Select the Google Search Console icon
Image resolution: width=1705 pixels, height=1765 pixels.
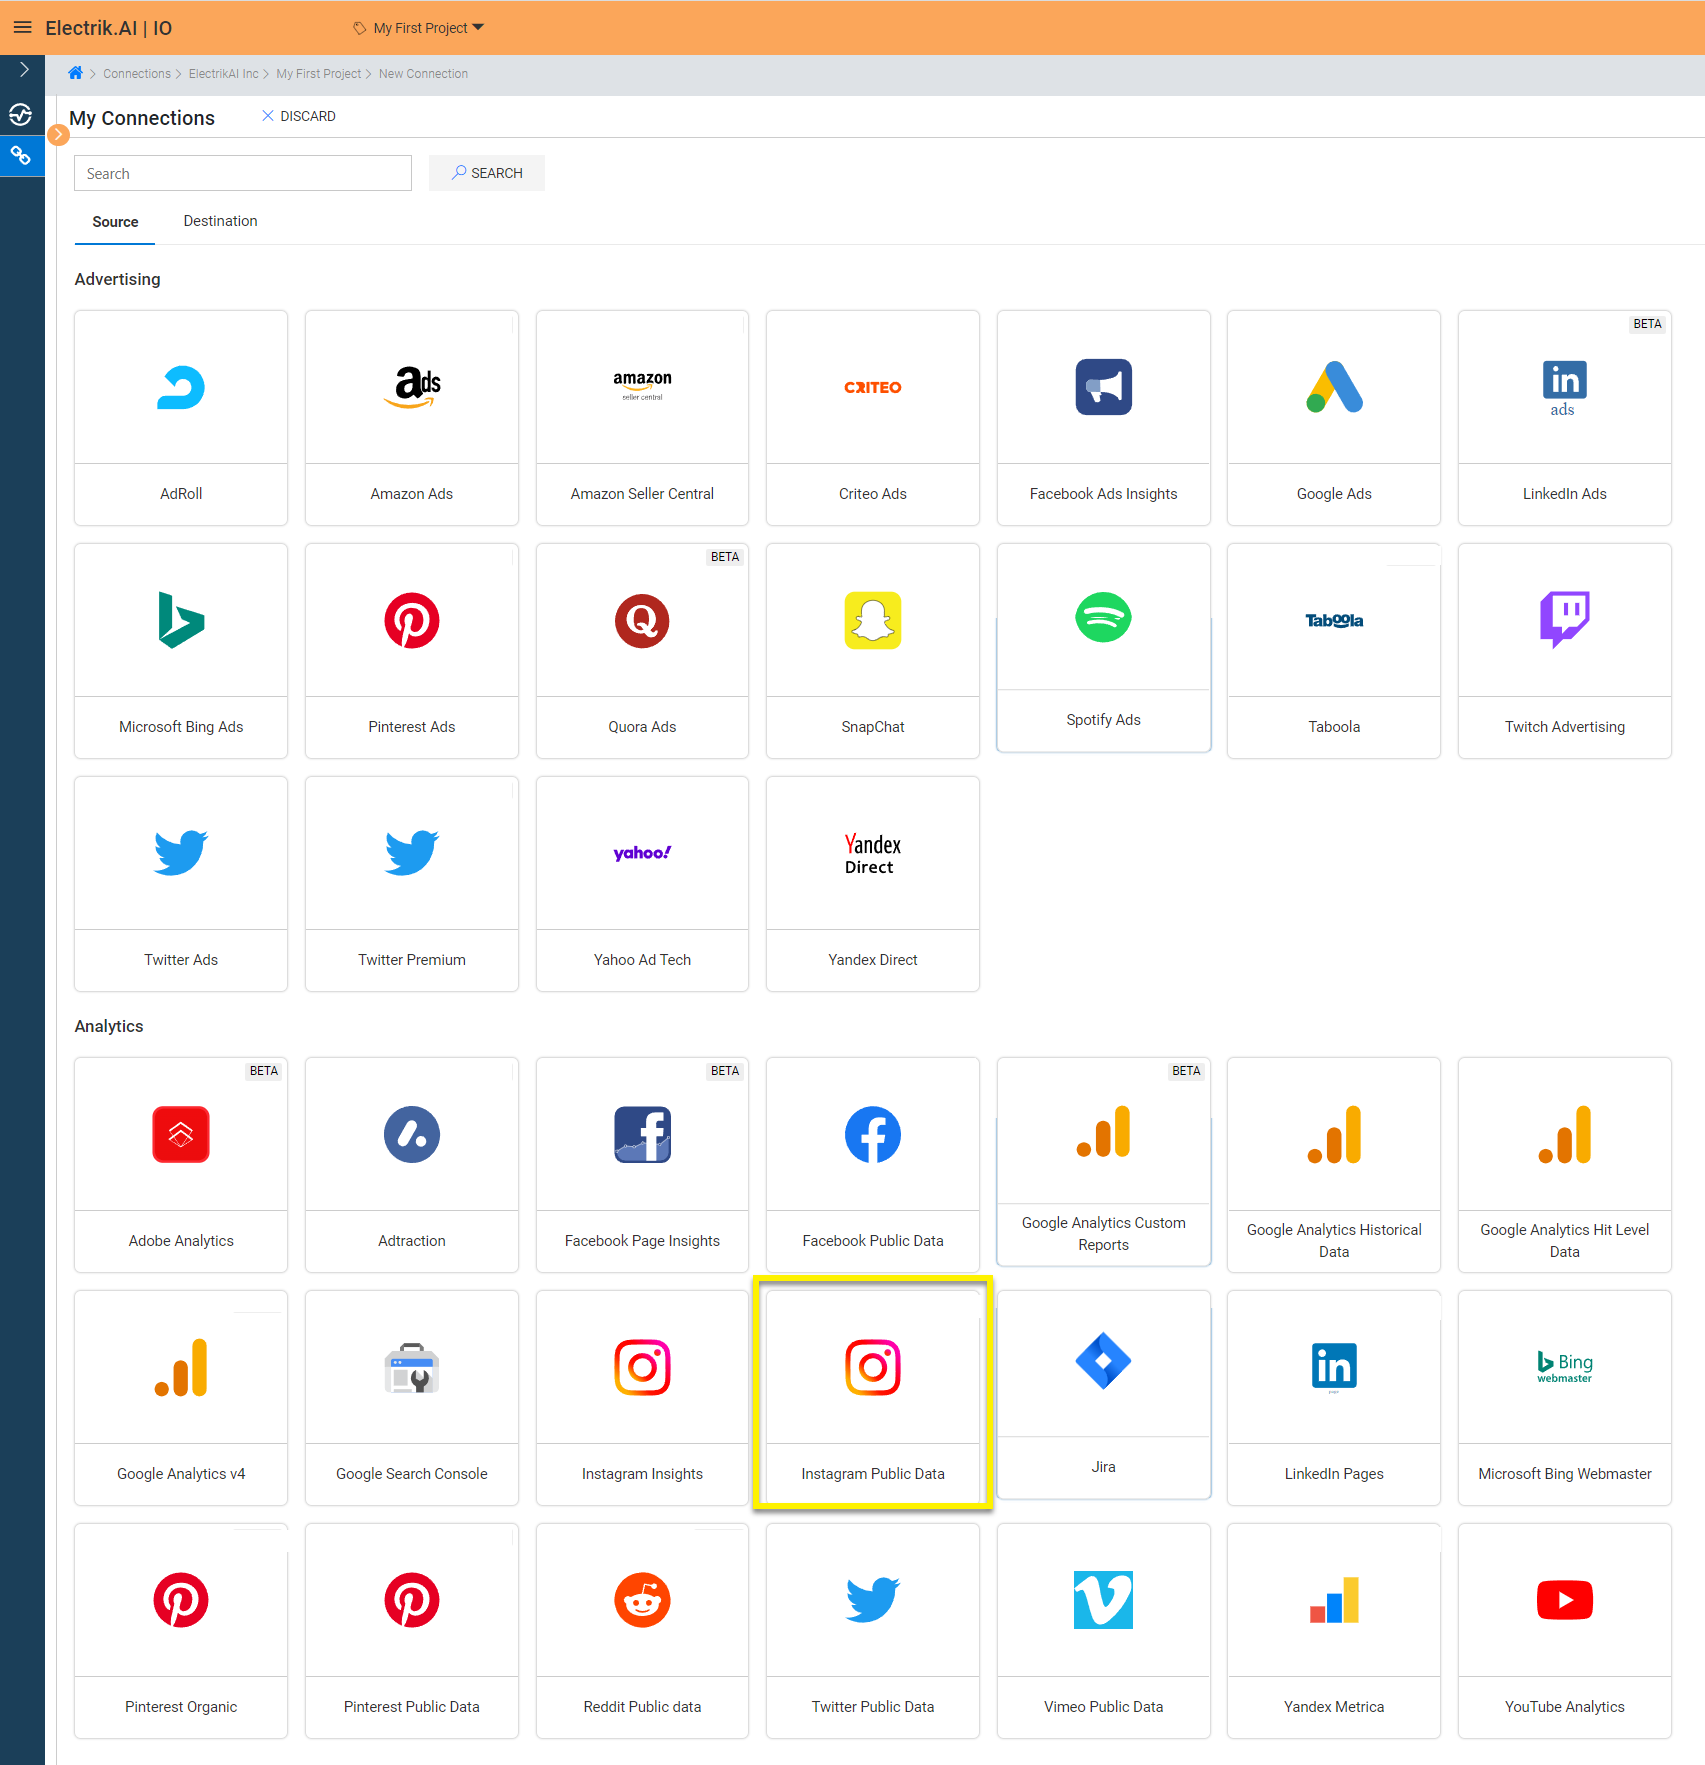pyautogui.click(x=411, y=1368)
